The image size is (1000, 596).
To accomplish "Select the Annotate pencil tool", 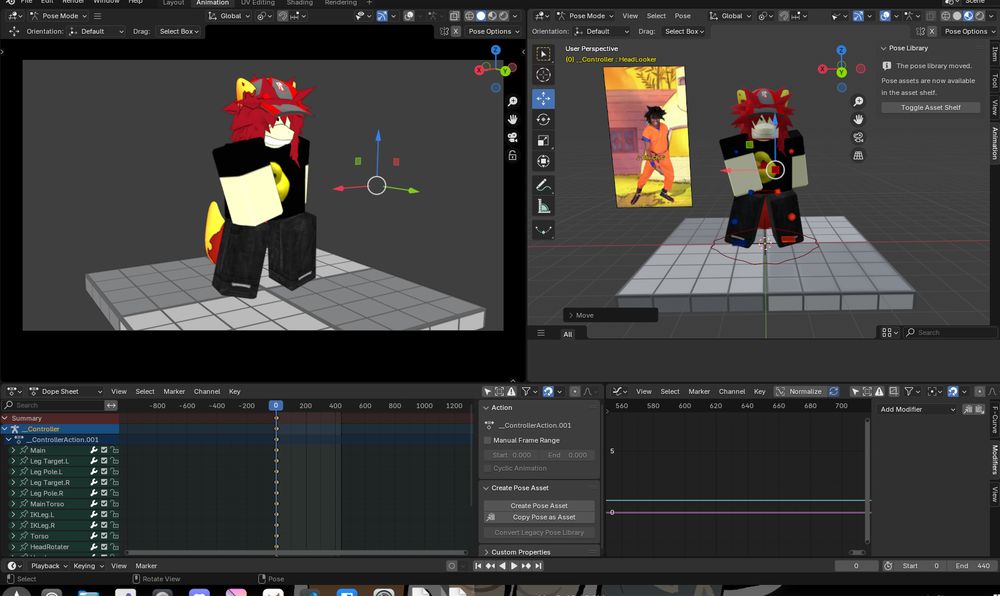I will pyautogui.click(x=543, y=185).
